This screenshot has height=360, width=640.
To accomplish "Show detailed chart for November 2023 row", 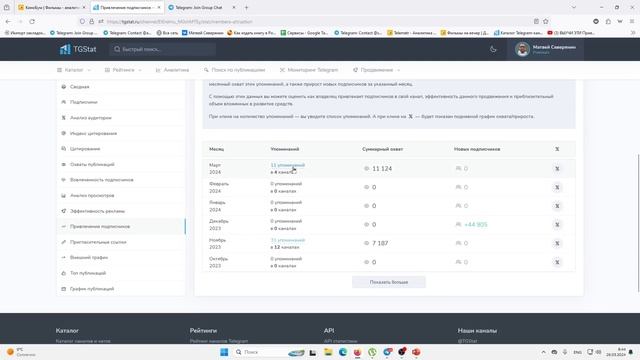I will pos(557,244).
